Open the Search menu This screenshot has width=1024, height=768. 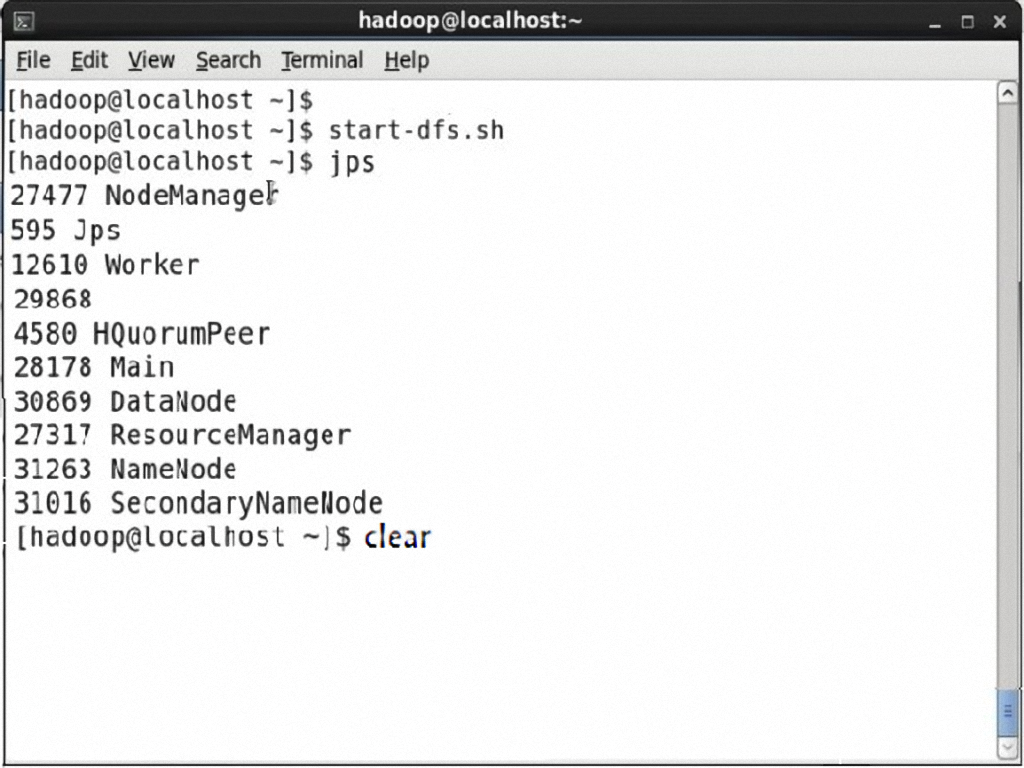pyautogui.click(x=228, y=60)
